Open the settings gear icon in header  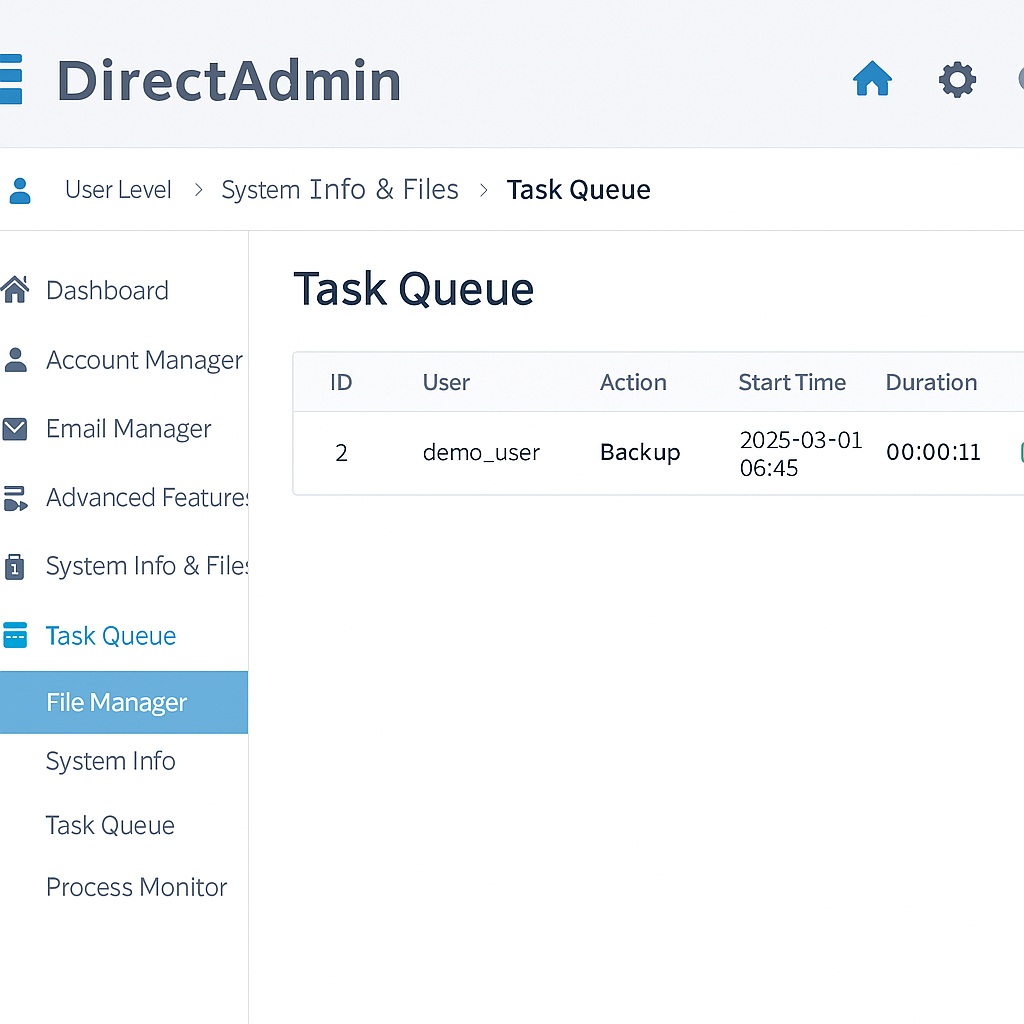click(957, 80)
